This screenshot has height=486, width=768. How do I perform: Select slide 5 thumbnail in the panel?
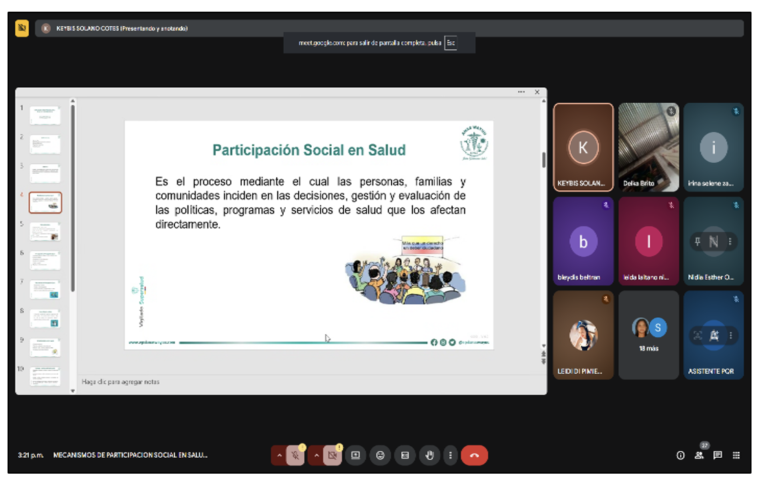tap(45, 231)
